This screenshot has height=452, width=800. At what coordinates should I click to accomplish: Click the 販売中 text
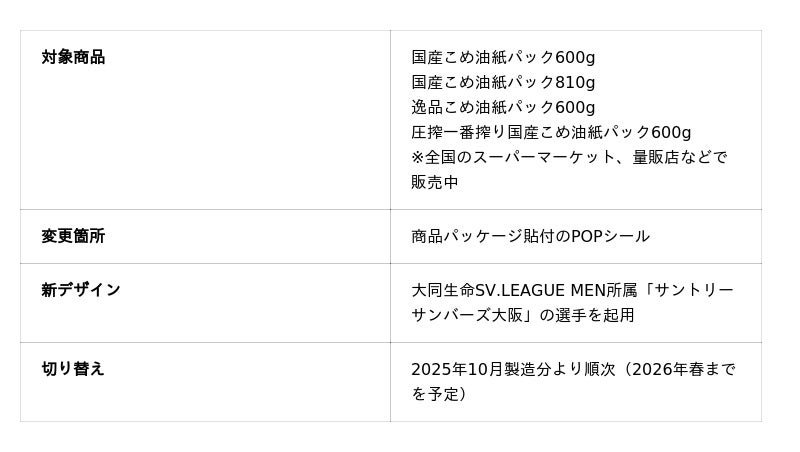pos(435,182)
